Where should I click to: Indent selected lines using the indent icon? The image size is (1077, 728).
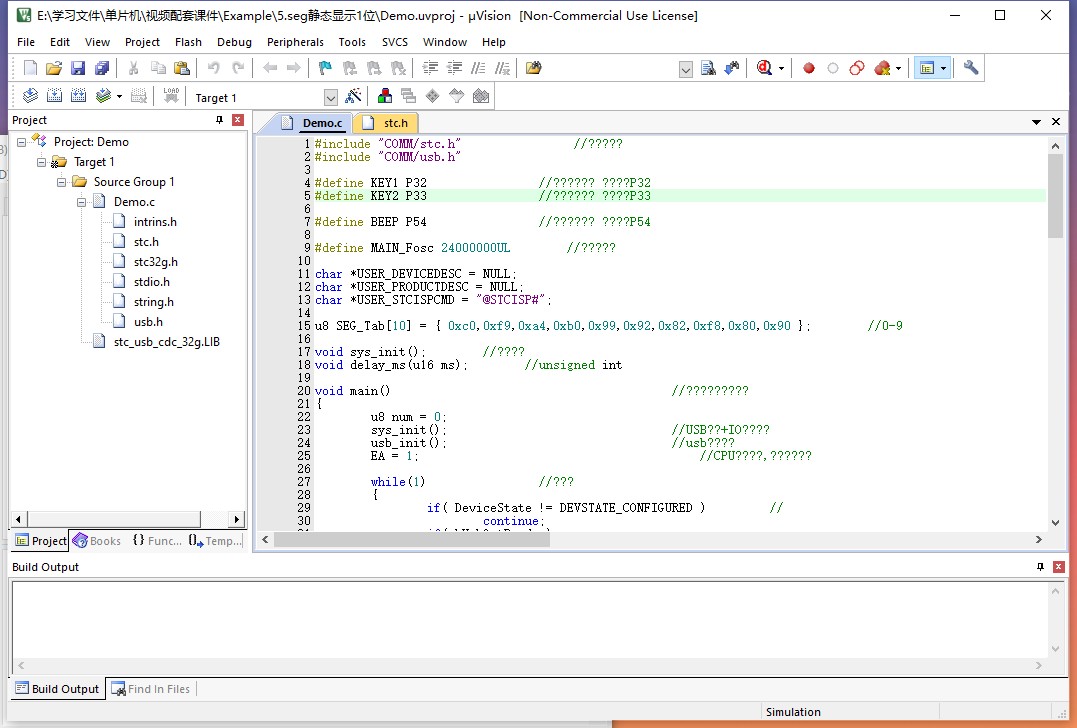click(x=431, y=68)
